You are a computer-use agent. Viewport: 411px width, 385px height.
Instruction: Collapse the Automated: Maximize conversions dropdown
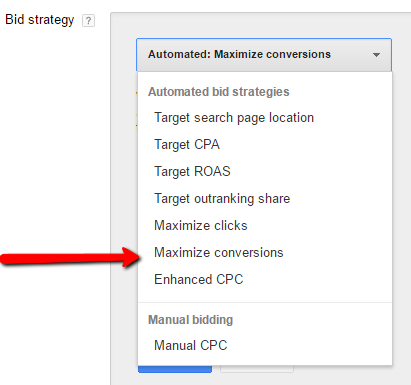[x=264, y=55]
